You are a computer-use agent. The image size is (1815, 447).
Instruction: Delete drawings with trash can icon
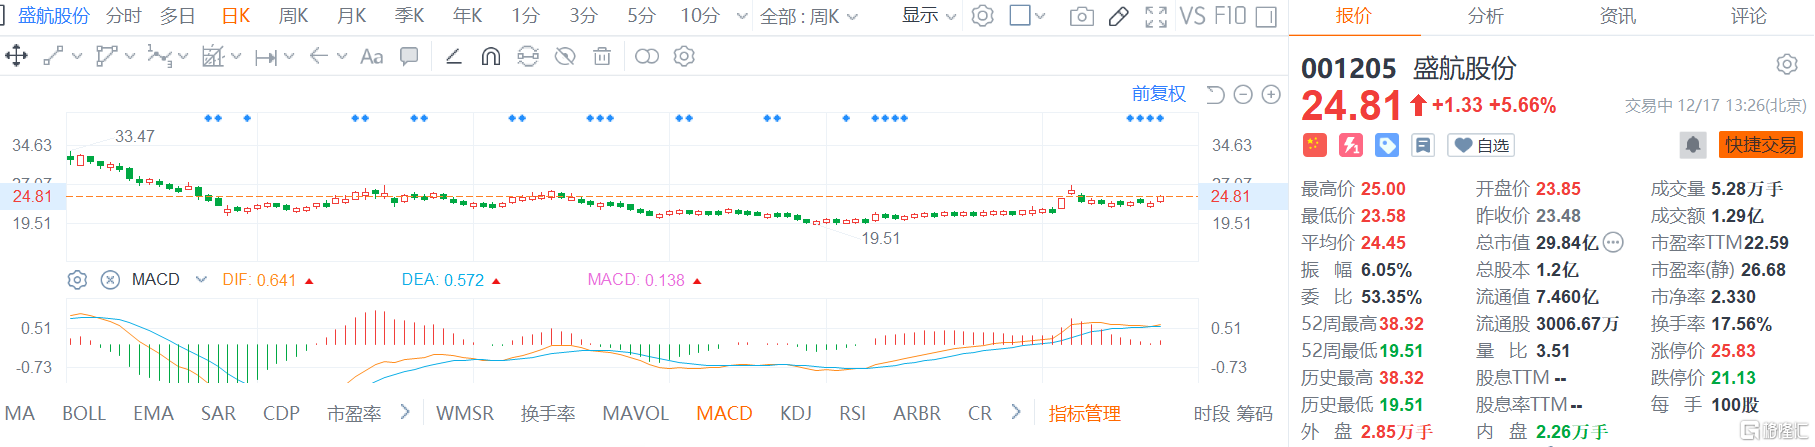pos(602,56)
